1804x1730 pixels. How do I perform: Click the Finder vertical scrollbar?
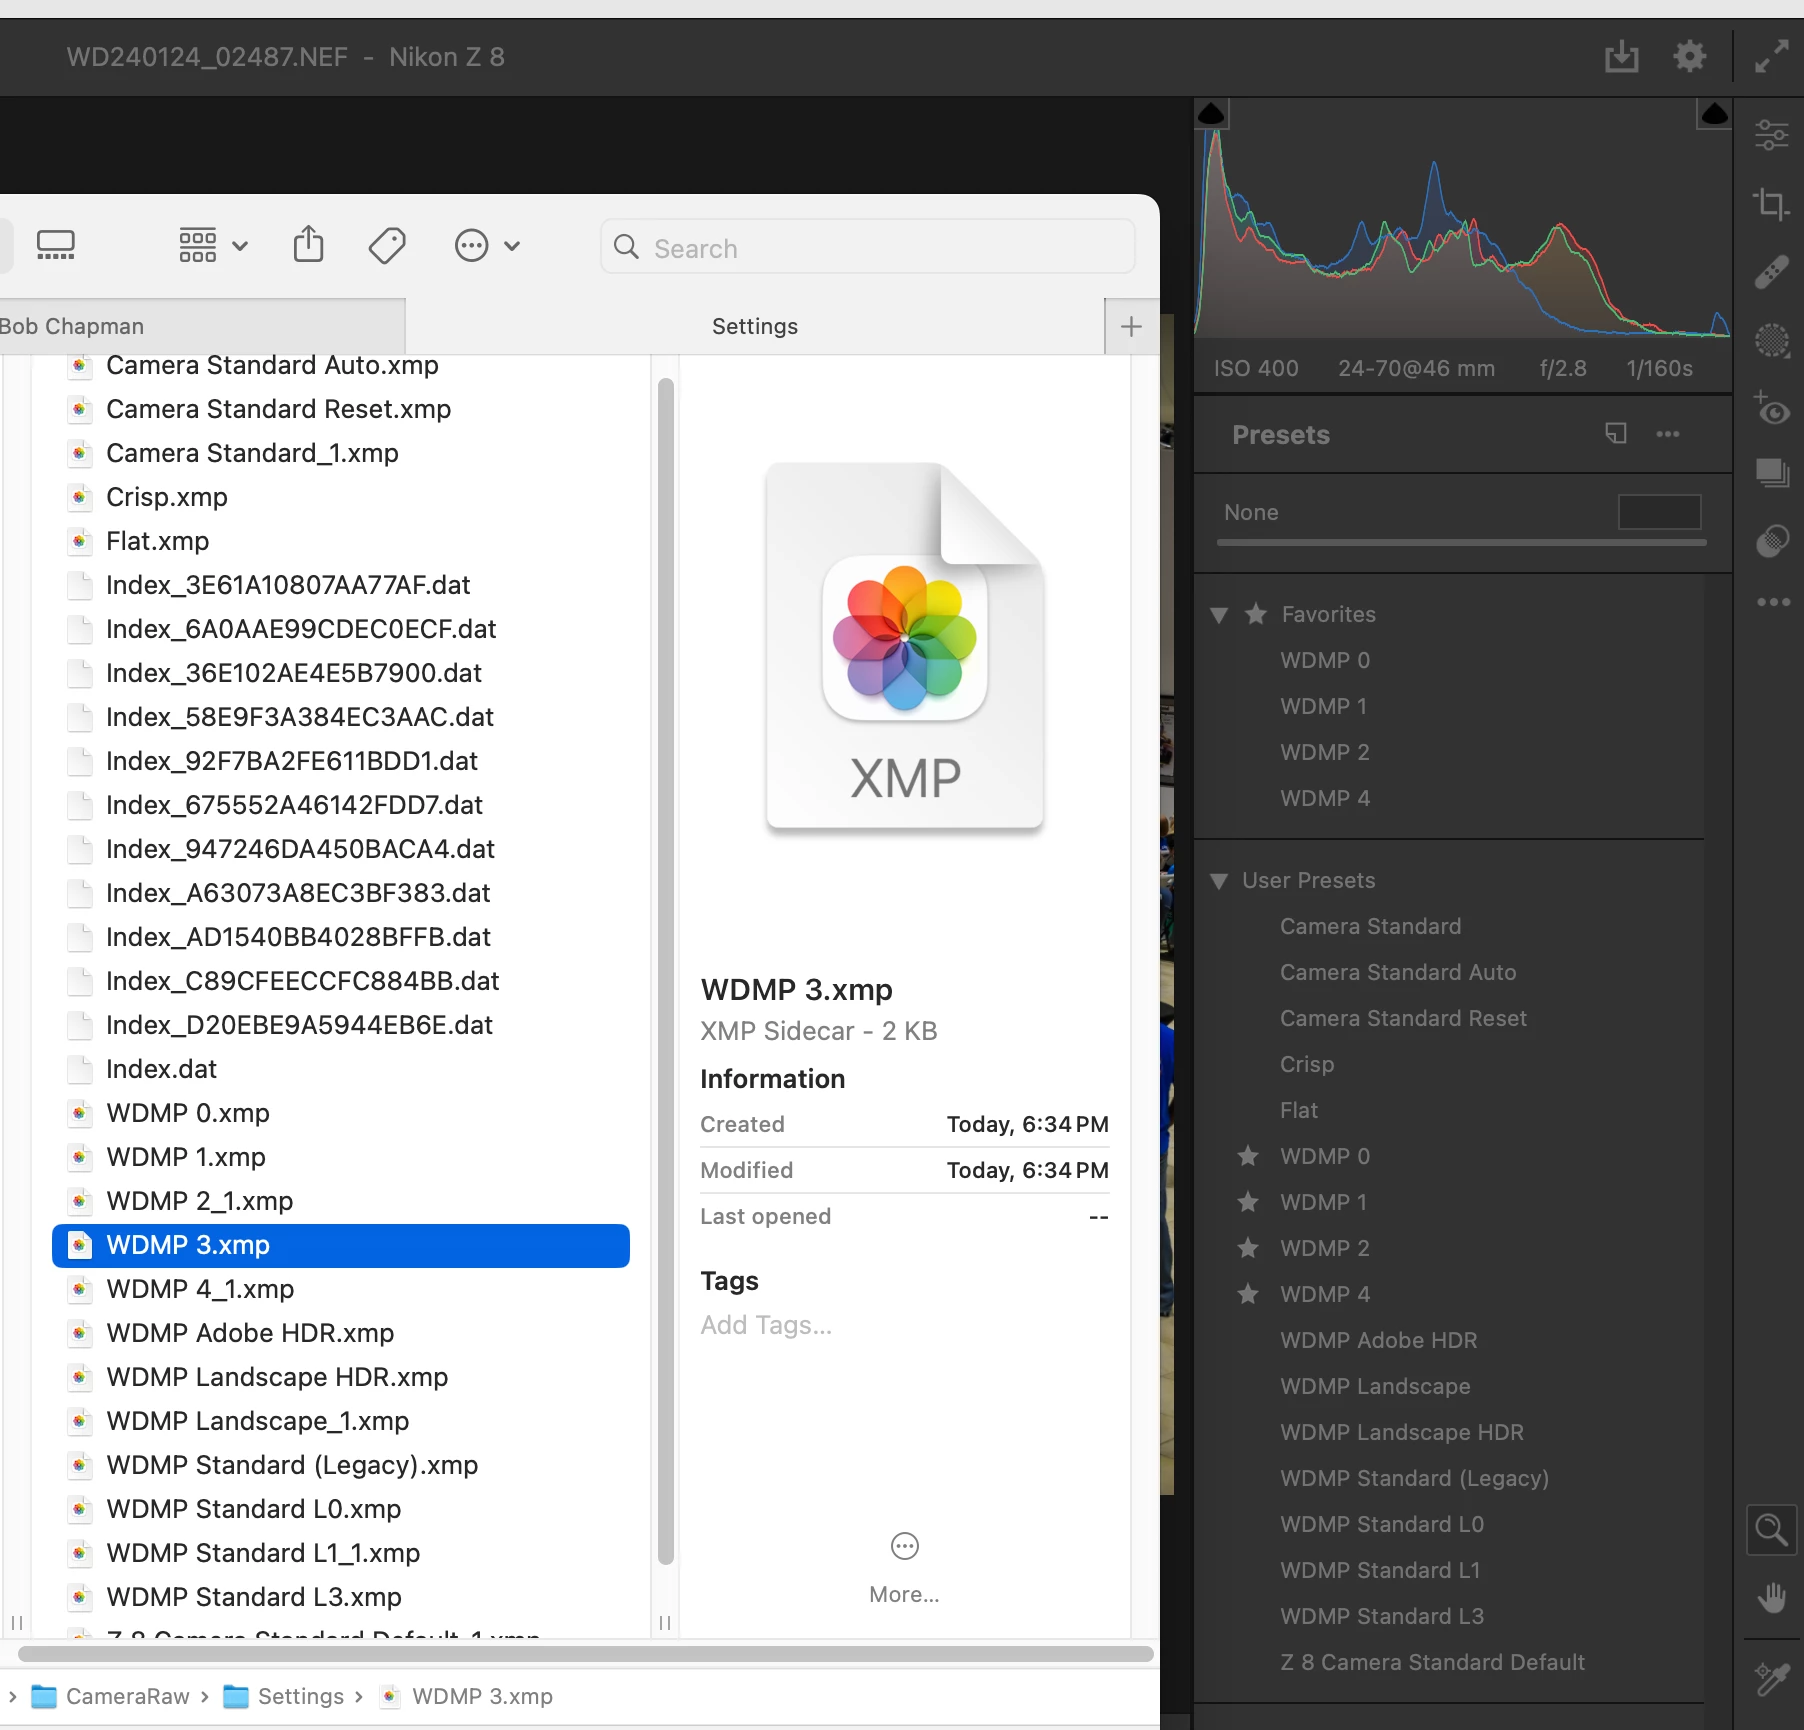665,970
